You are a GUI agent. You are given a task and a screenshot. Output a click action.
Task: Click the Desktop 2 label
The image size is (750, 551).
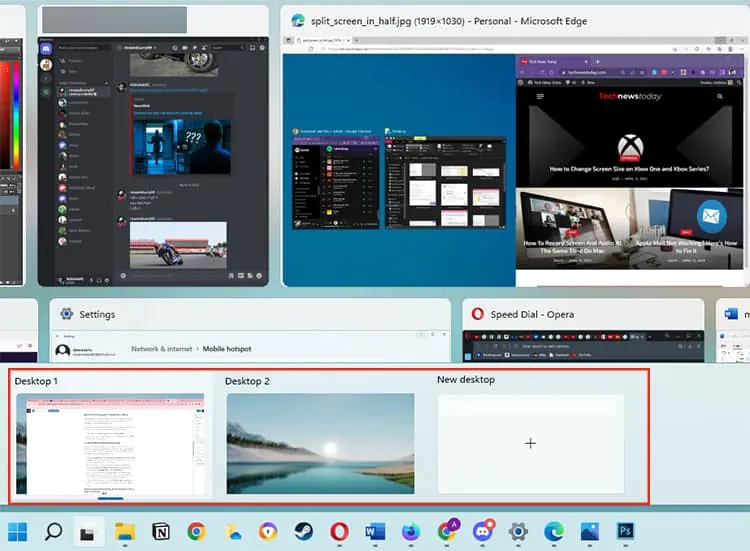(x=247, y=381)
